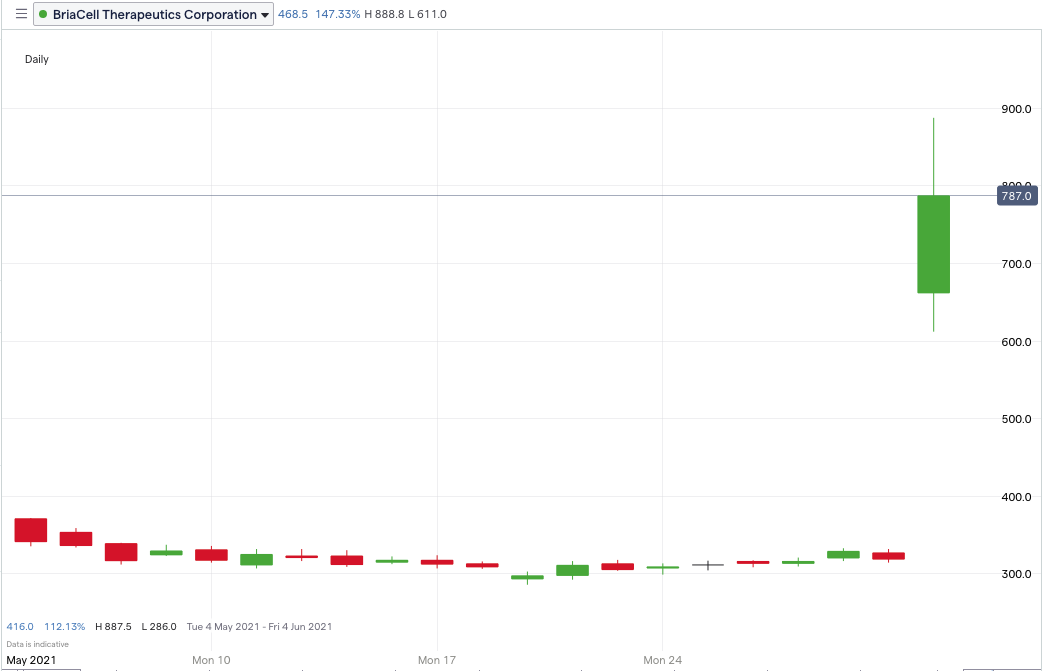Open the hamburger chart menu
Viewport: 1042px width, 671px height.
click(x=21, y=14)
